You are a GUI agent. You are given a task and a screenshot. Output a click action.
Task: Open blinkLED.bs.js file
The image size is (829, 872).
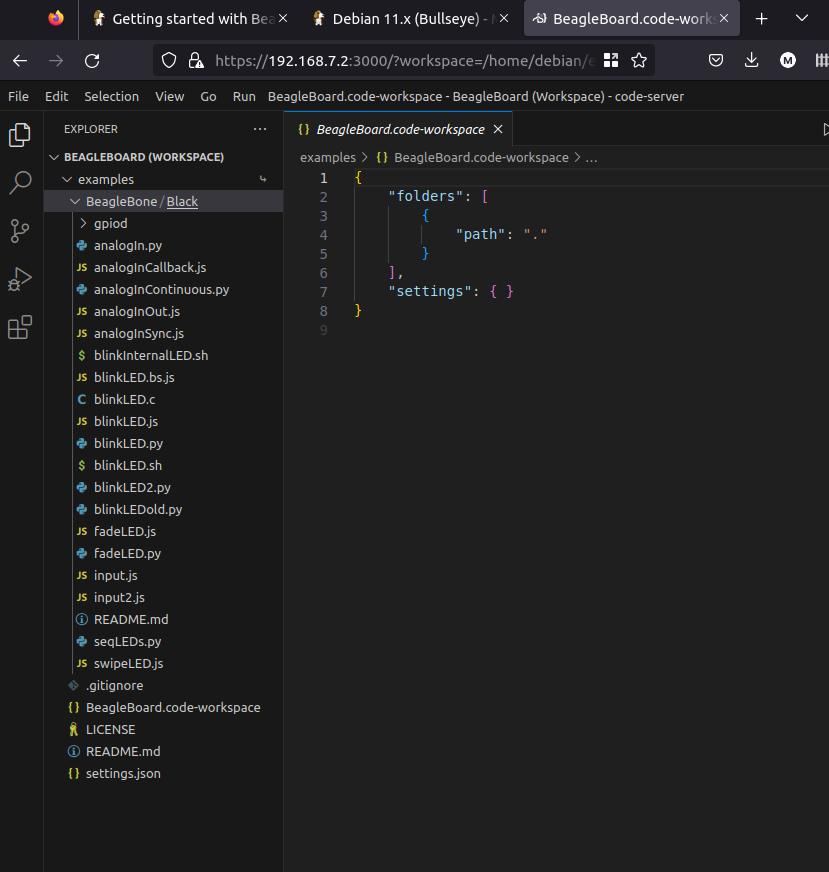134,378
